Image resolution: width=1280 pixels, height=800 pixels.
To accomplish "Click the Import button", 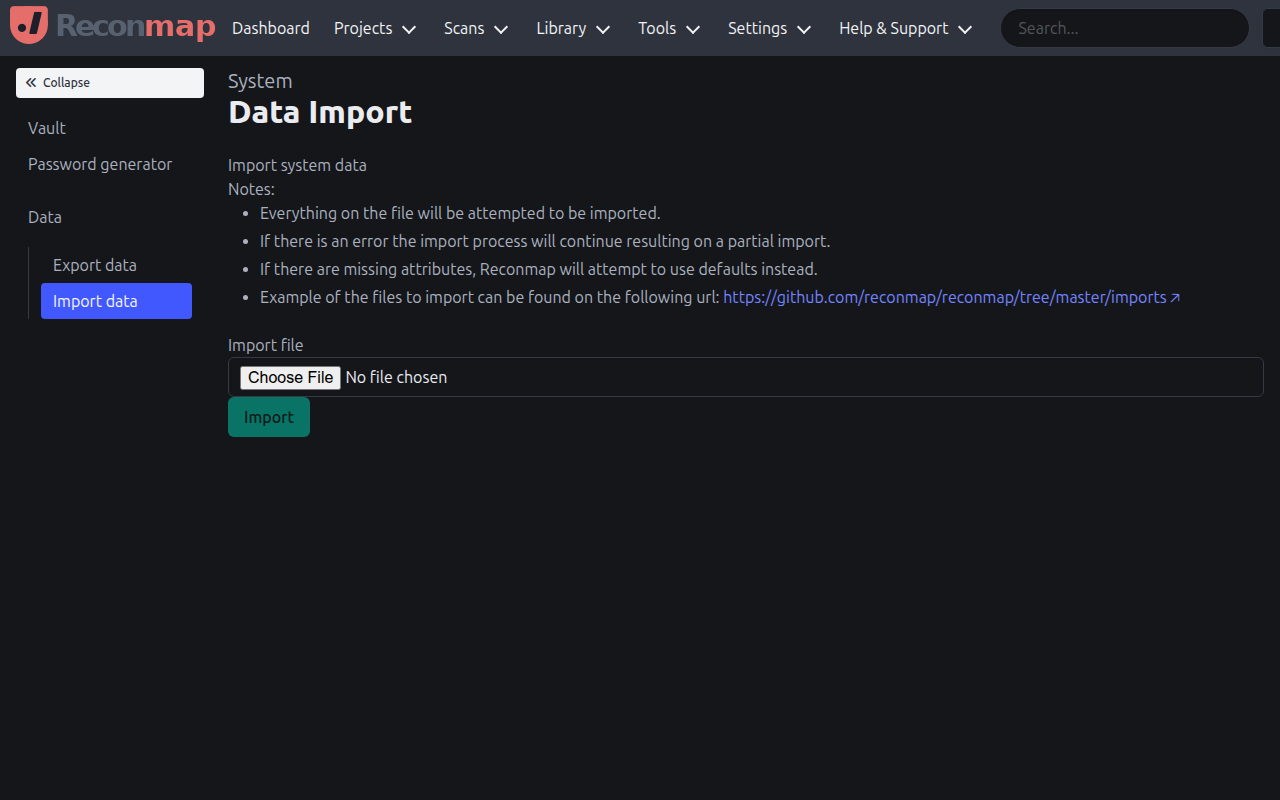I will [x=268, y=417].
